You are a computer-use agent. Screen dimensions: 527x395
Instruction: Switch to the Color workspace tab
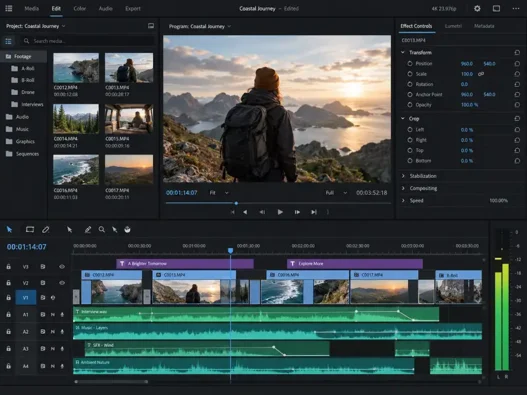point(80,9)
